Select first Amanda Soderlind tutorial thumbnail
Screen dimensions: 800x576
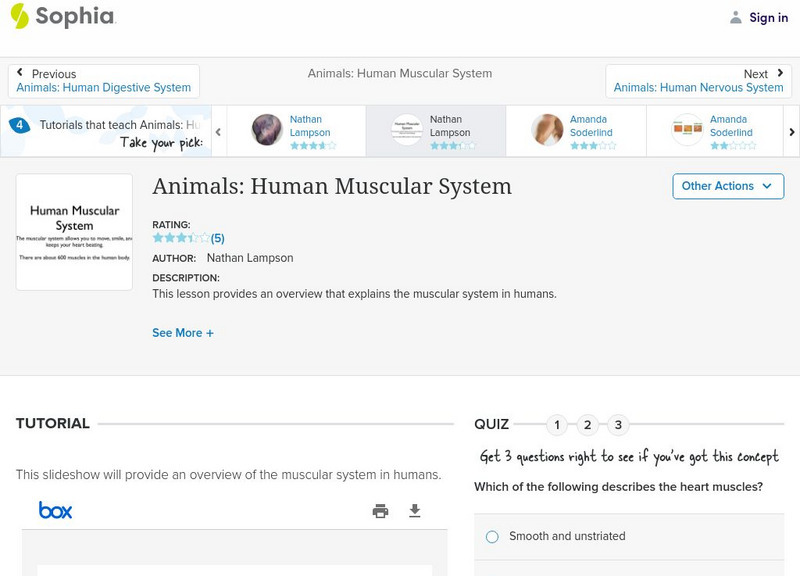pos(547,130)
